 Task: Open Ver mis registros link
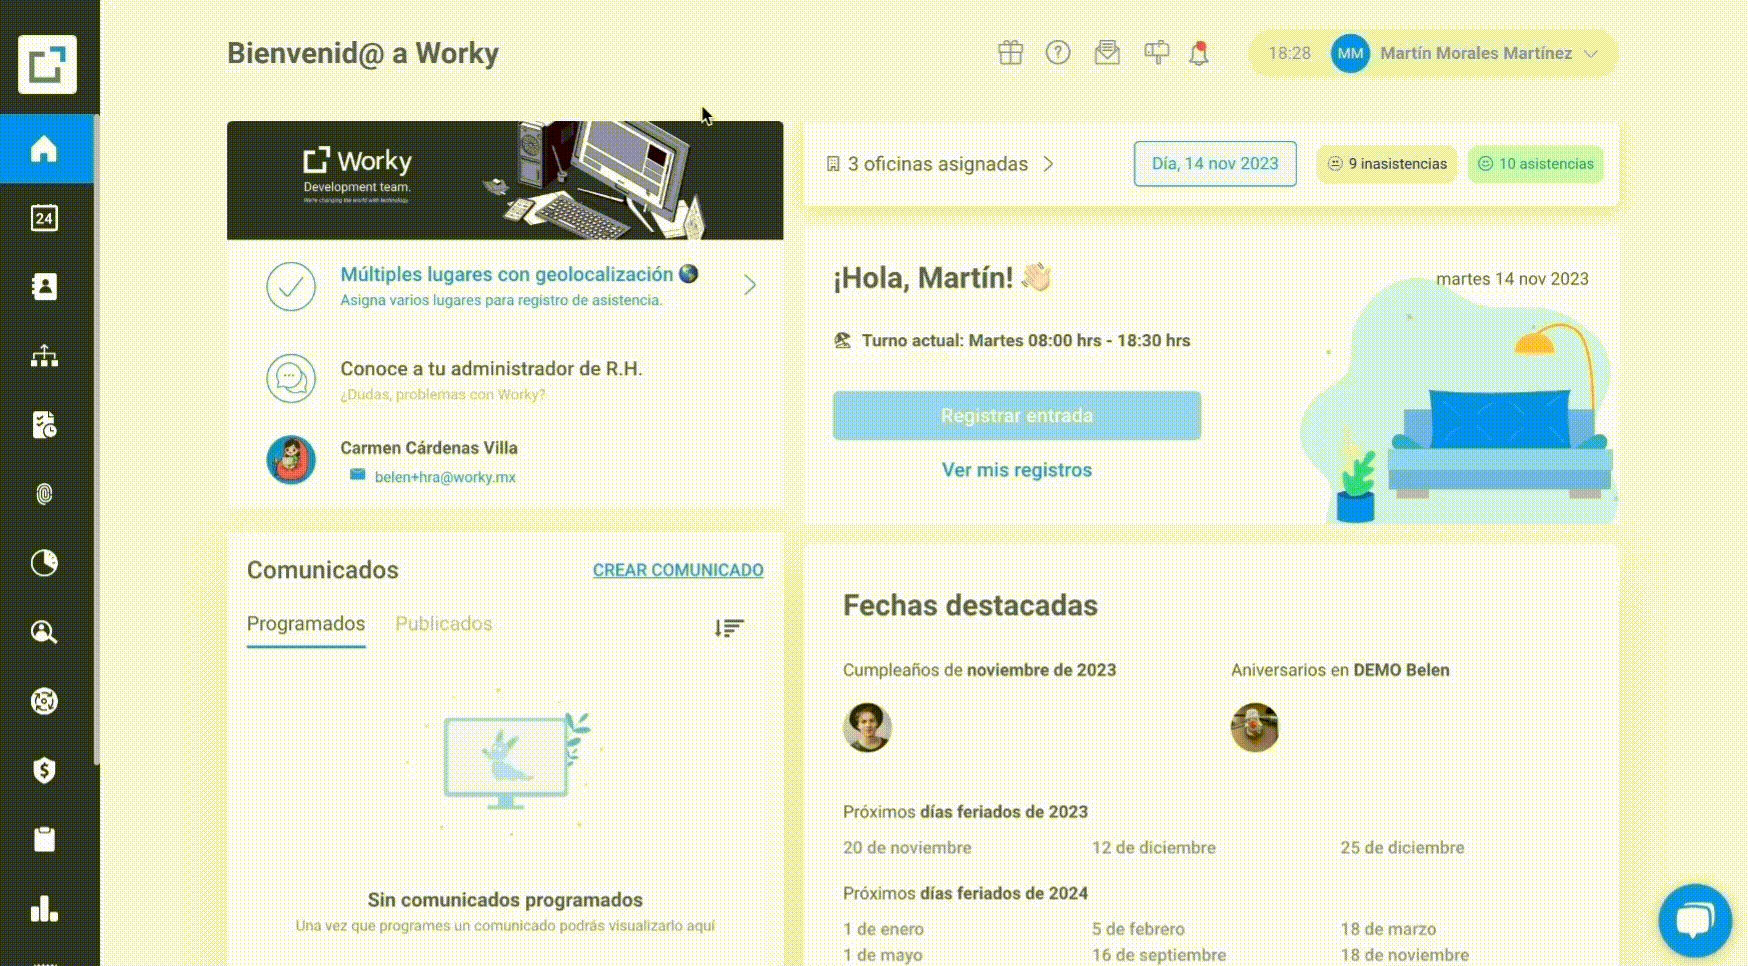click(1017, 470)
